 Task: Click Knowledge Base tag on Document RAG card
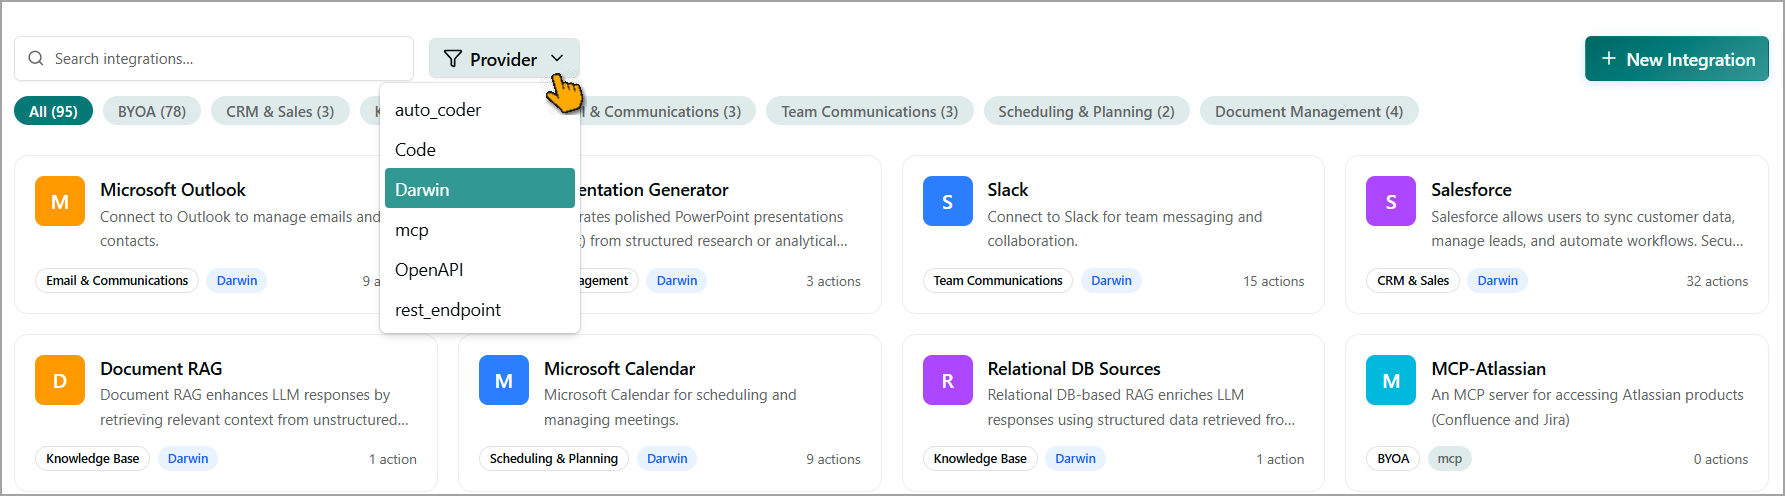click(92, 459)
